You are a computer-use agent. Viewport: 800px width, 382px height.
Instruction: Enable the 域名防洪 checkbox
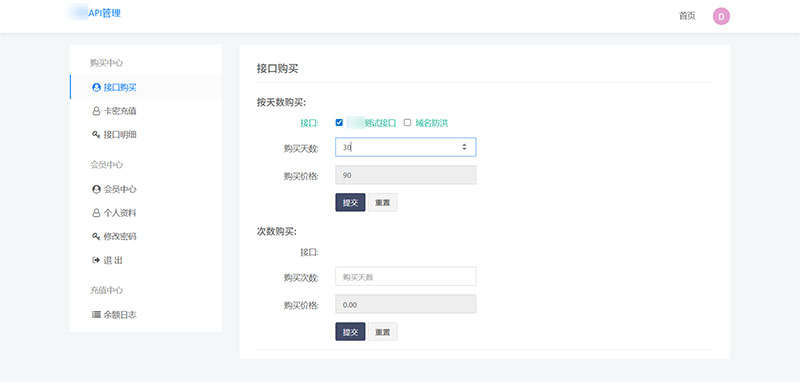pos(407,122)
